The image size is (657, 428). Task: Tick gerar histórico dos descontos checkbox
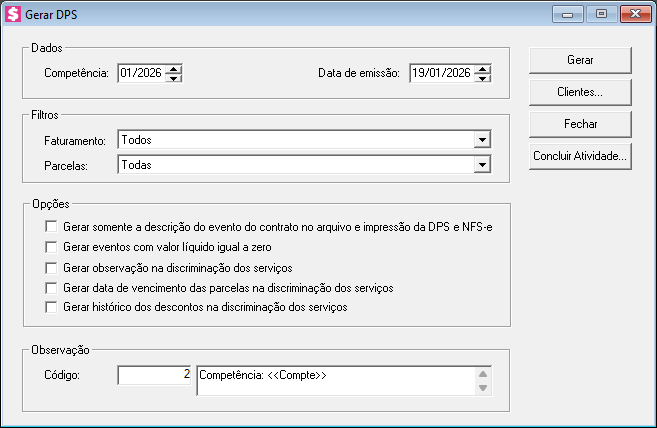[52, 308]
